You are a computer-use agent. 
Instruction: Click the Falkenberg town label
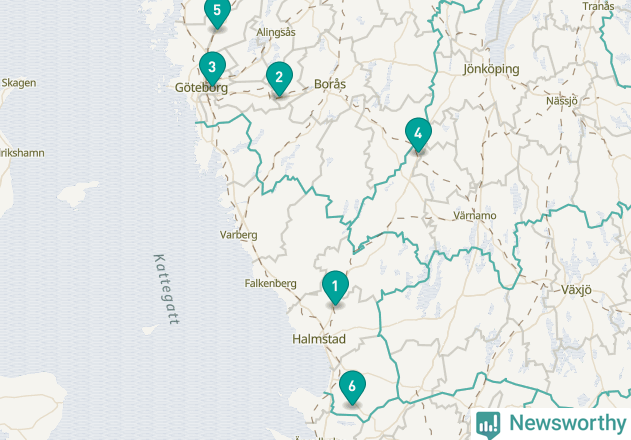tap(270, 283)
